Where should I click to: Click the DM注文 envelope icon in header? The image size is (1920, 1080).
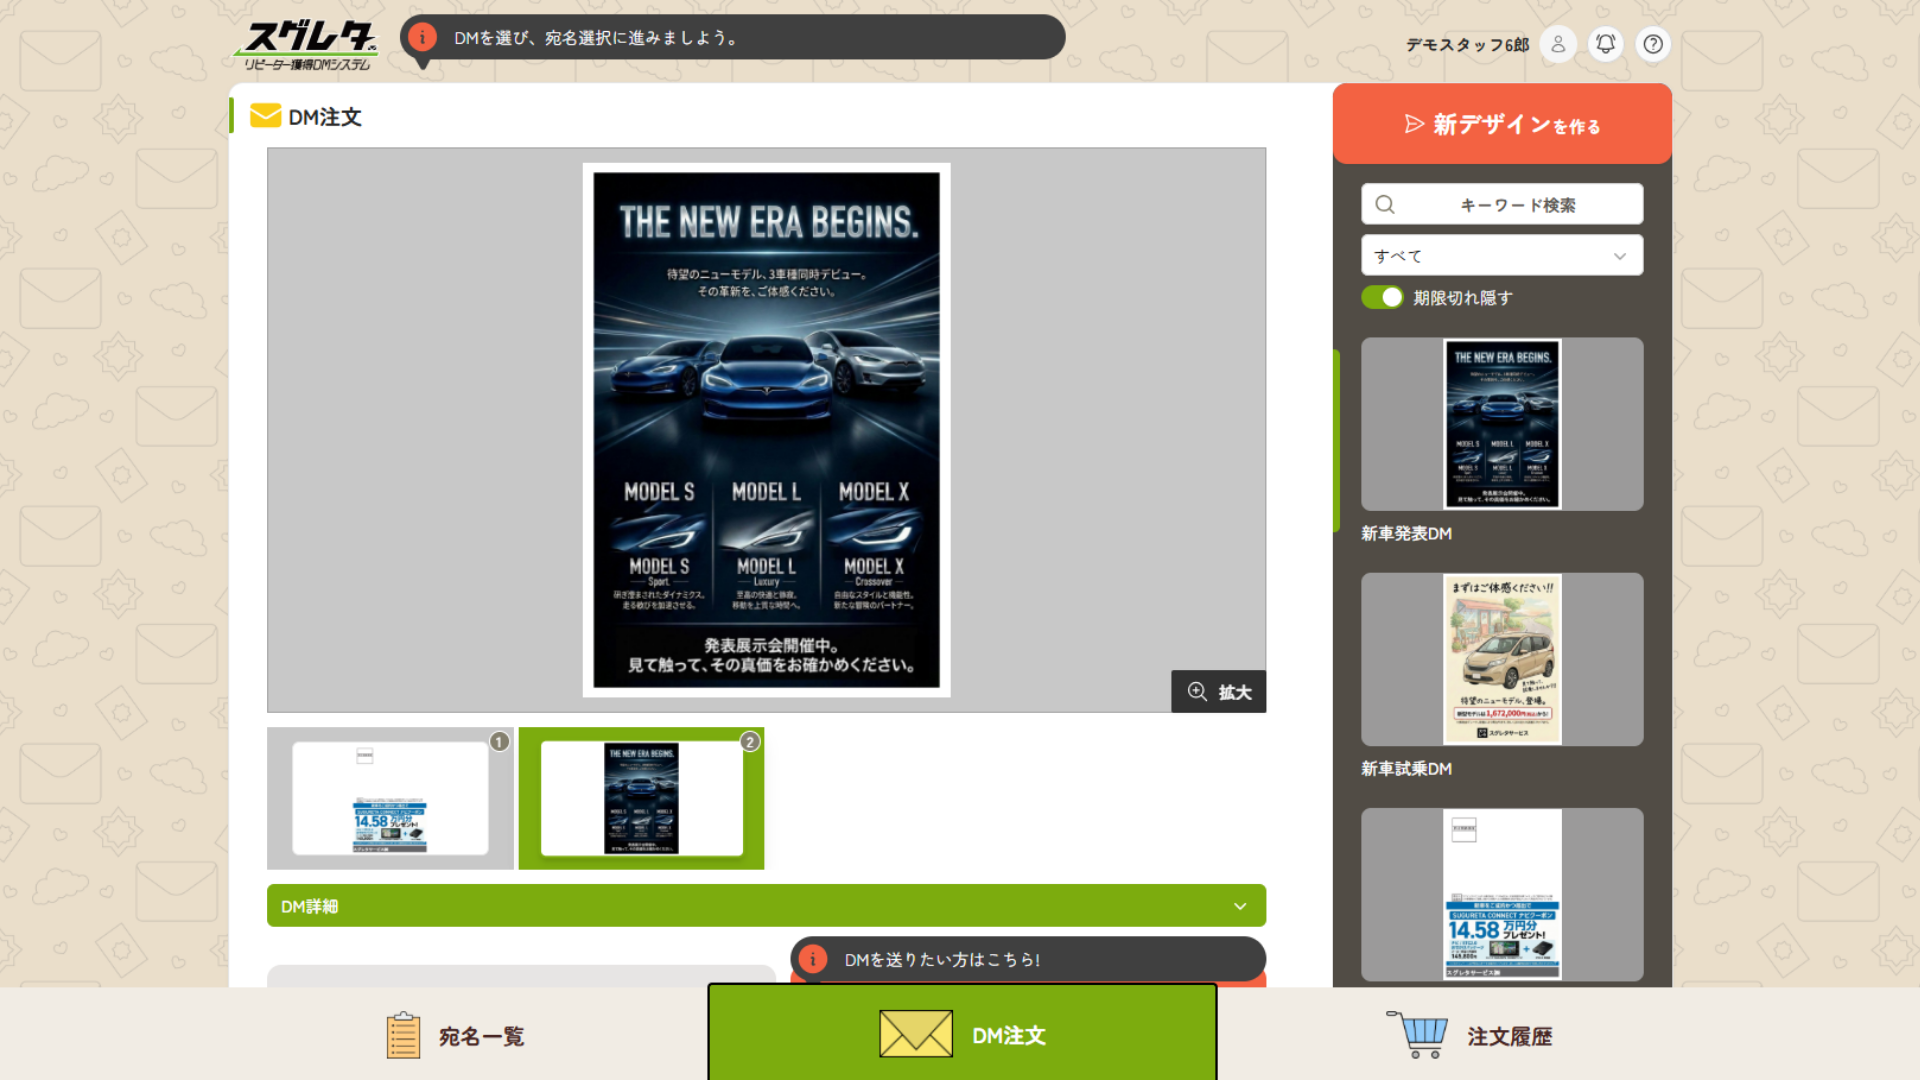point(265,116)
